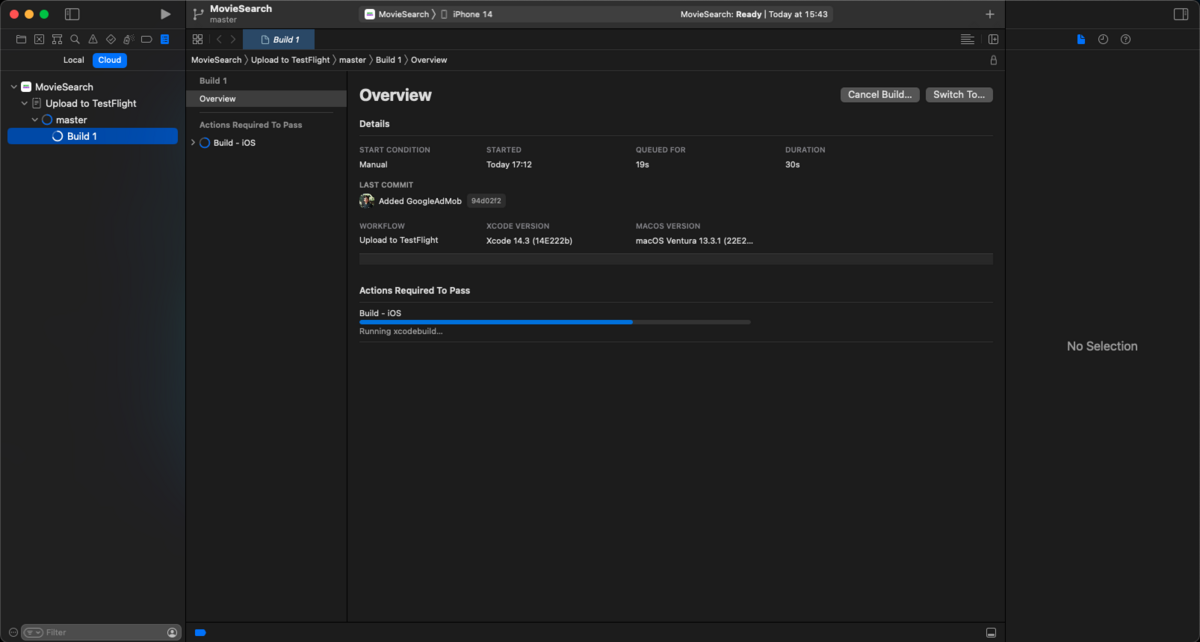This screenshot has width=1200, height=642.
Task: Click Upload to TestFlight breadcrumb
Action: pos(290,60)
